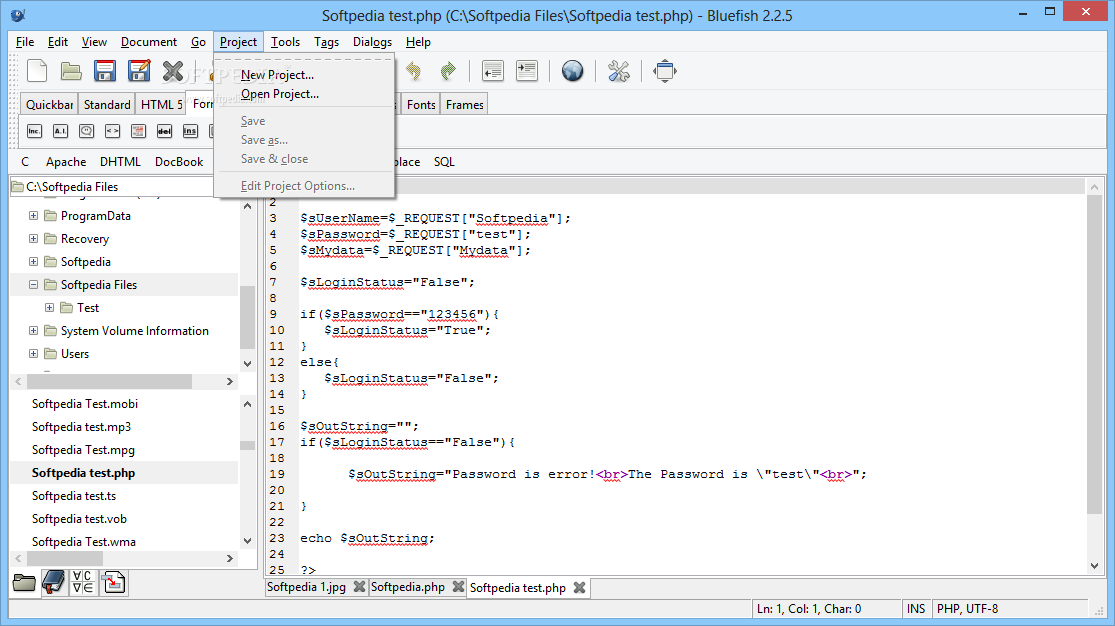The image size is (1115, 626).
Task: Open the Edit menu
Action: 58,42
